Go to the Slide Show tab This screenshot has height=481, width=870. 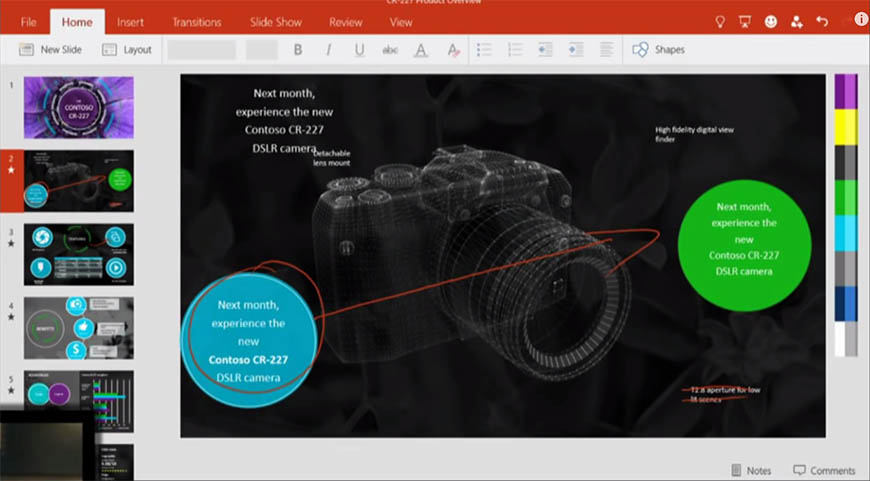click(x=276, y=22)
